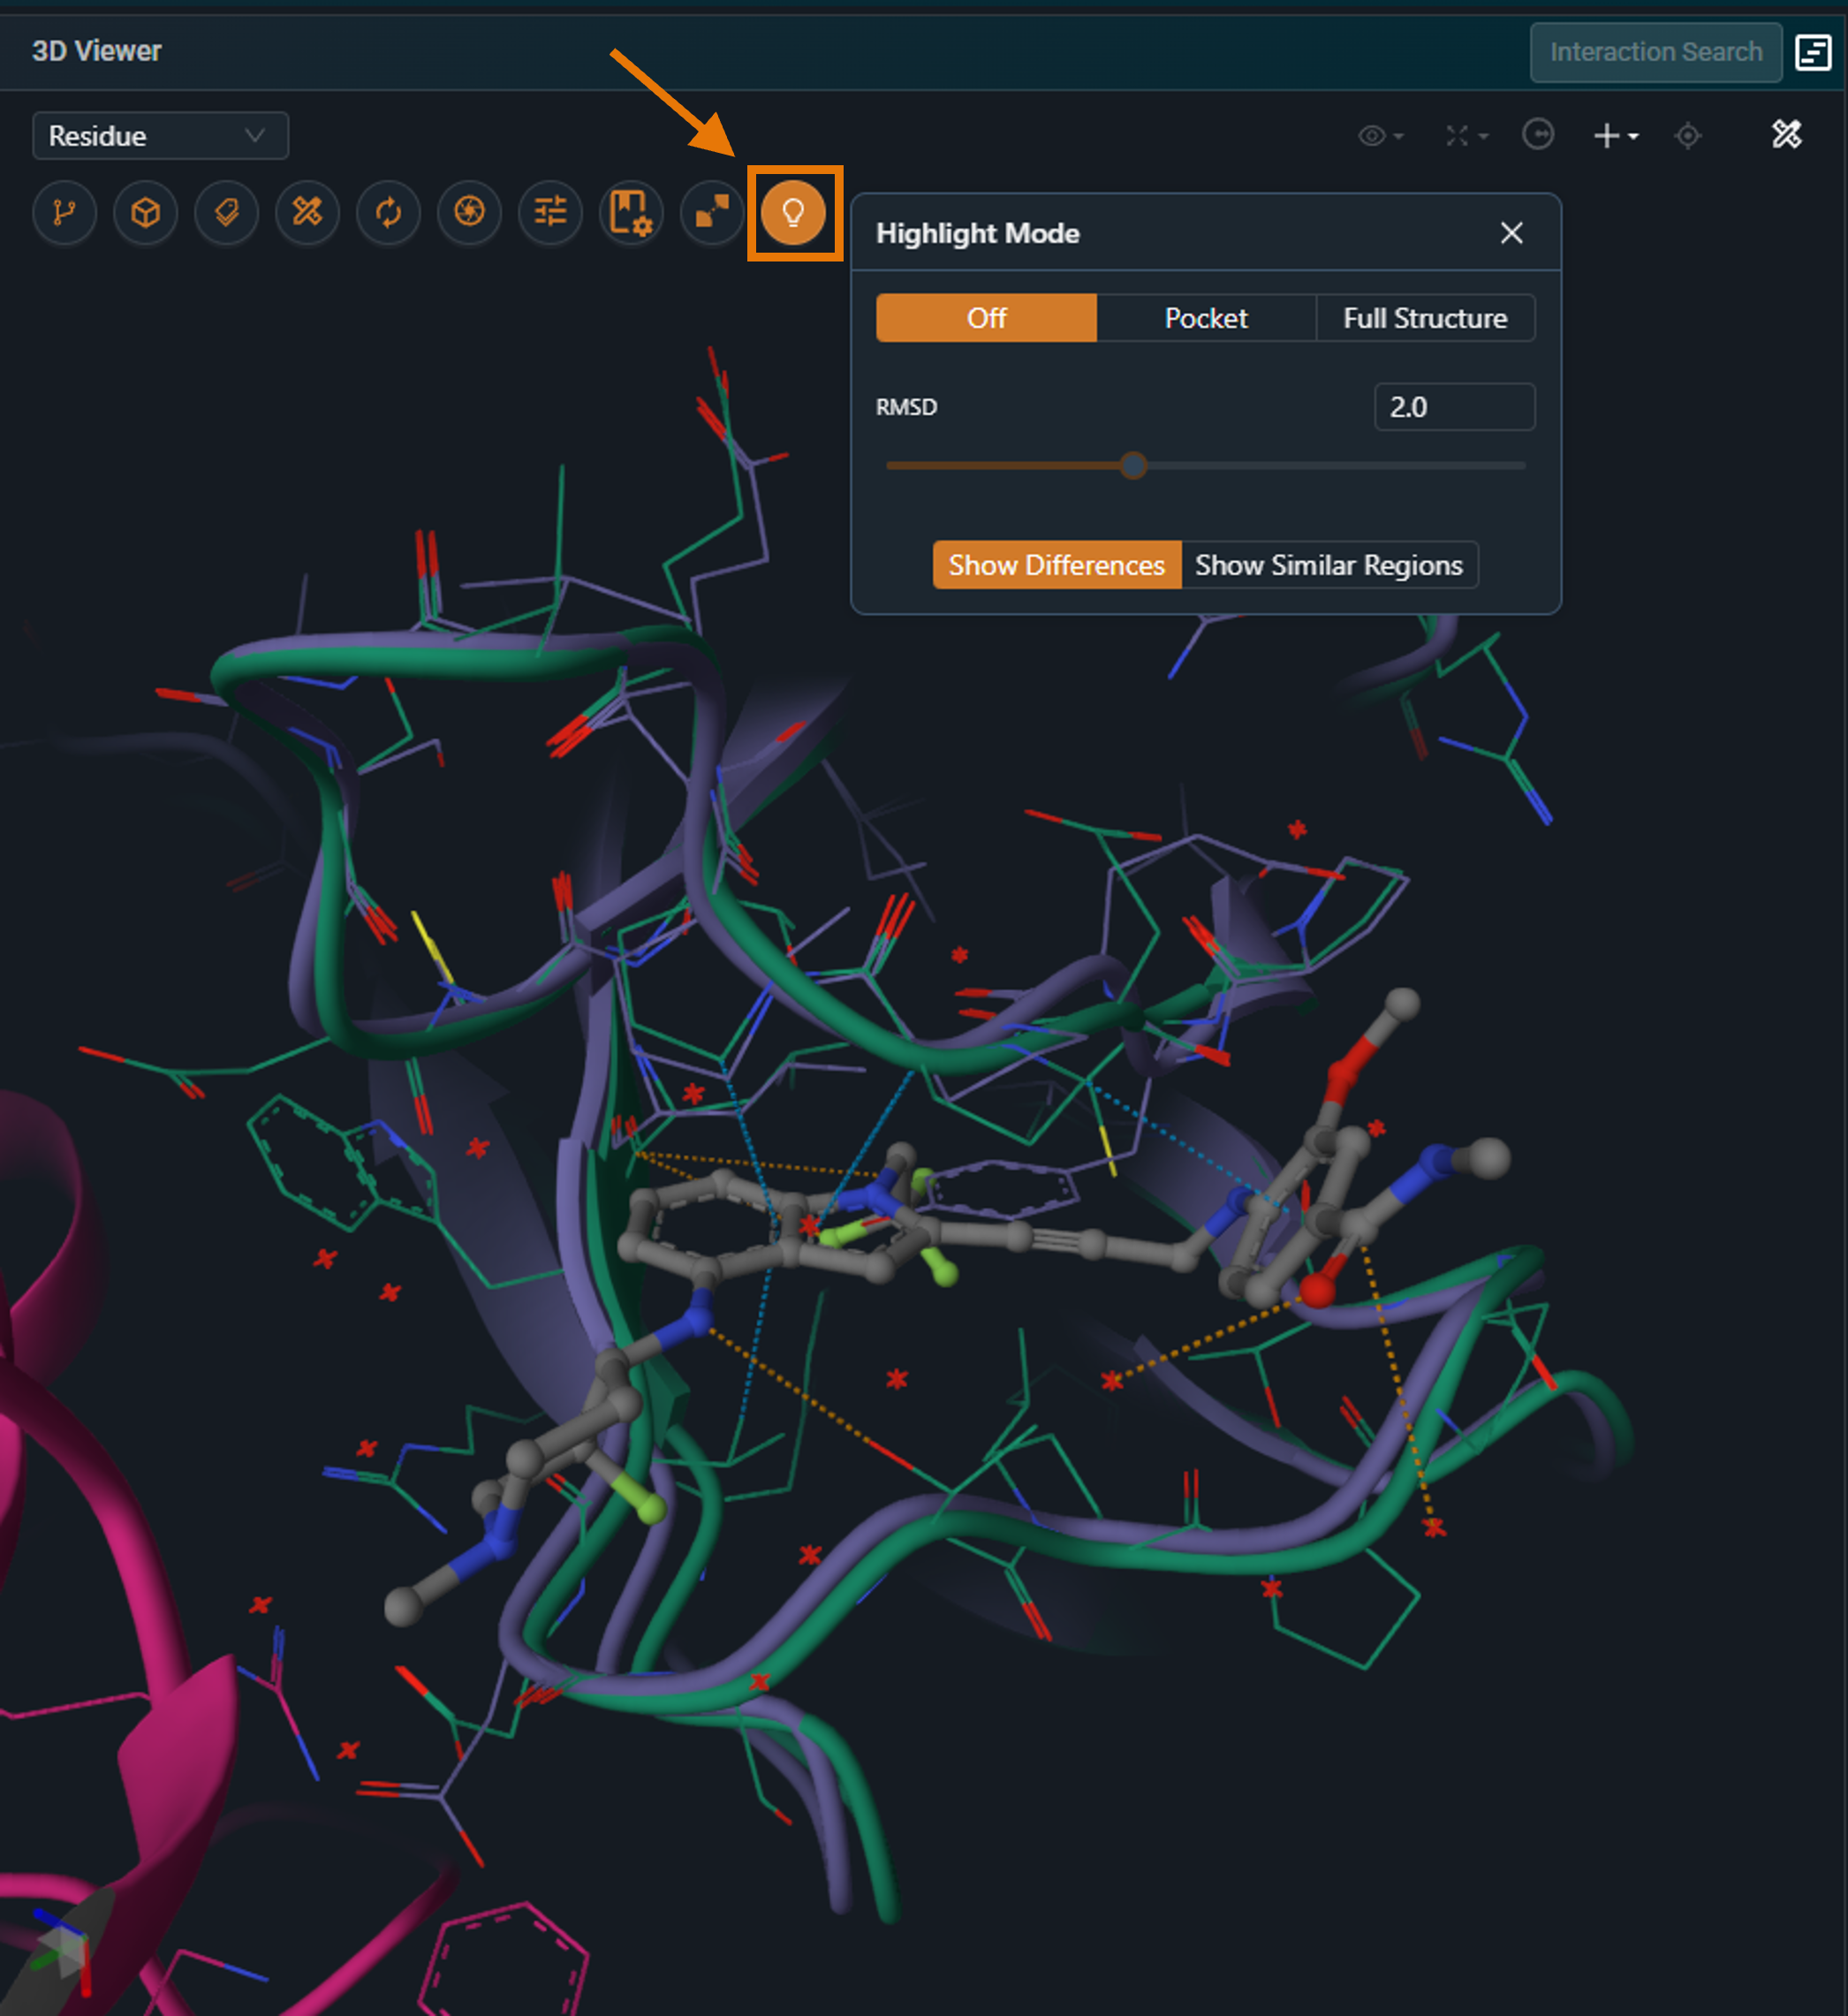The height and width of the screenshot is (2016, 1848).
Task: Click the camera aperture snapshot icon
Action: [469, 212]
